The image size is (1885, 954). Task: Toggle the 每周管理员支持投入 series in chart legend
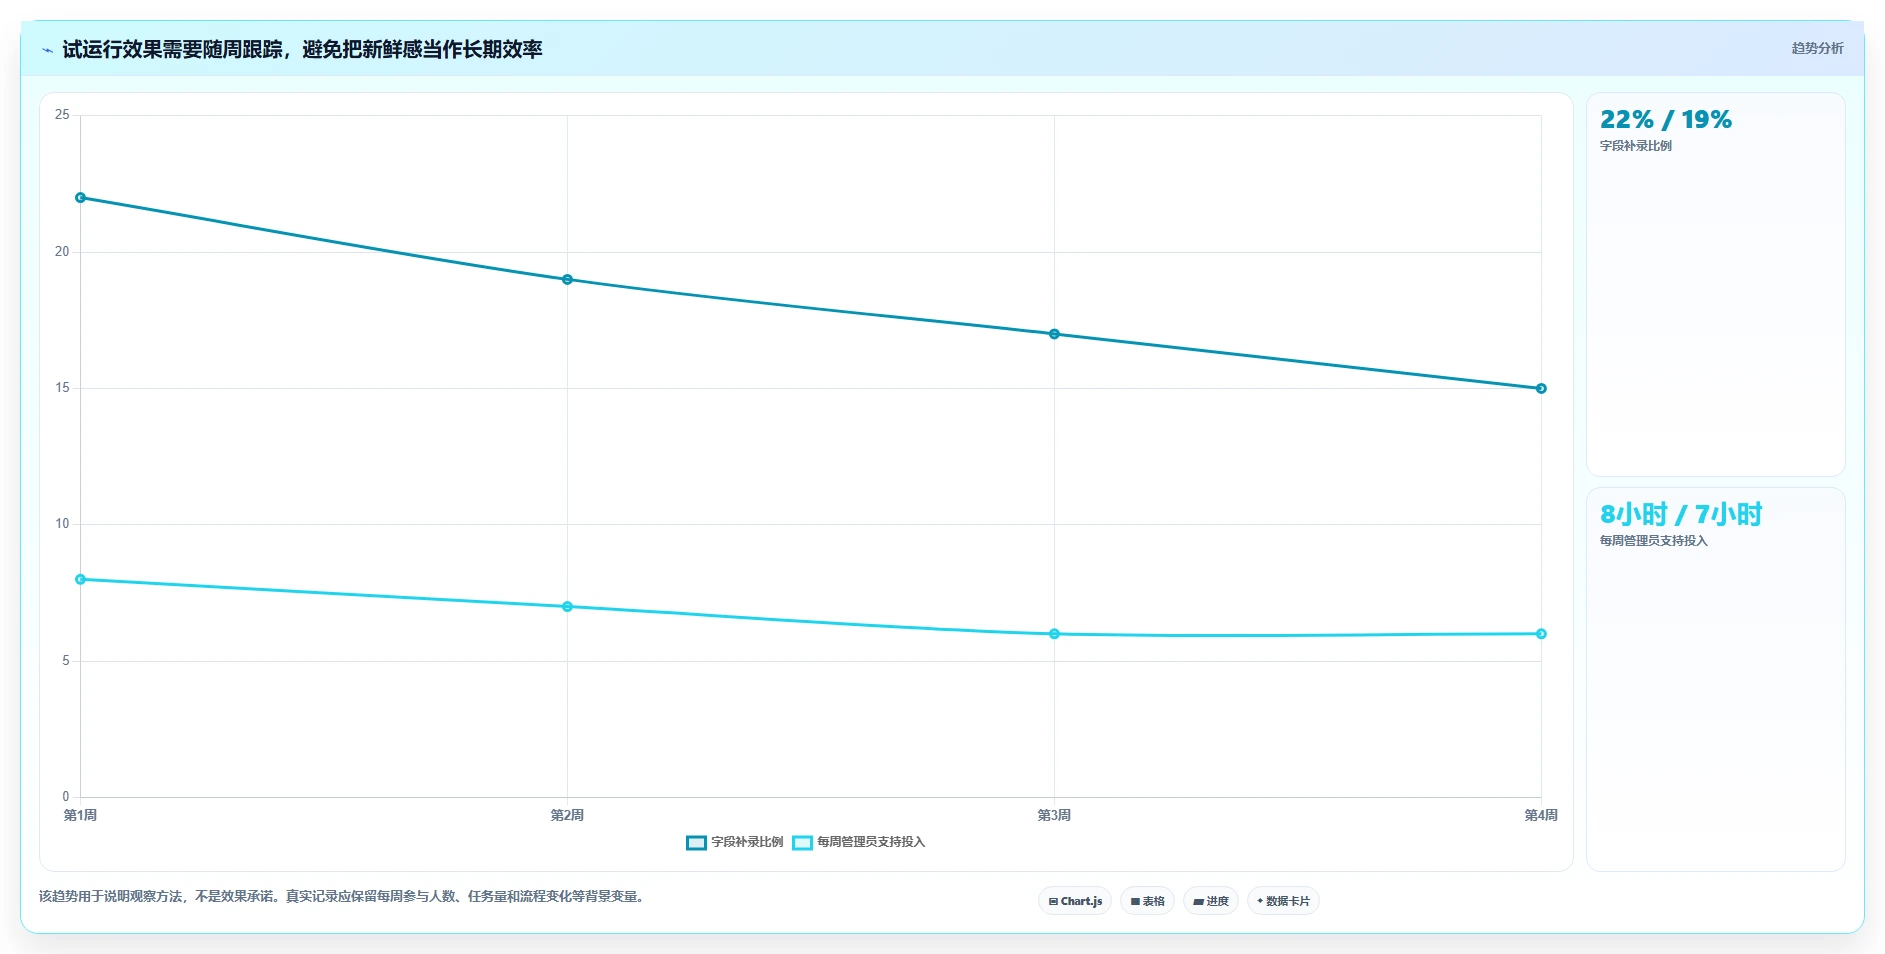click(859, 842)
